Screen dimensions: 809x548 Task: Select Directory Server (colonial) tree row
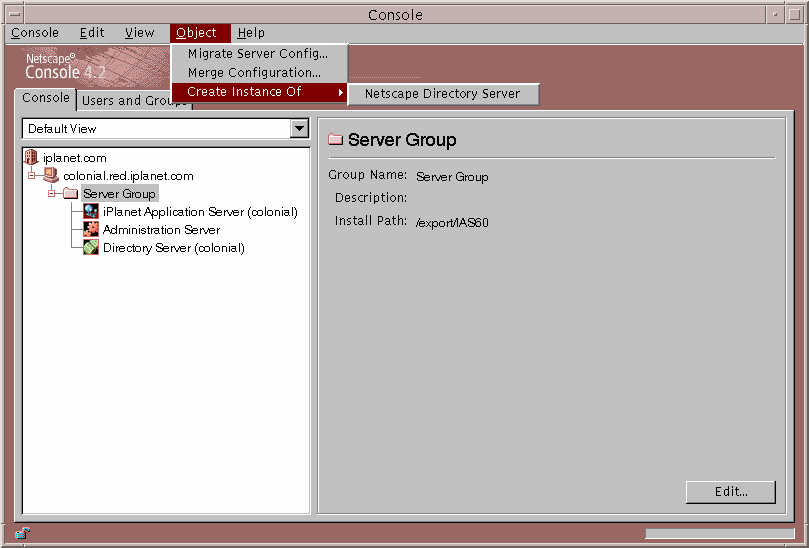coord(174,248)
